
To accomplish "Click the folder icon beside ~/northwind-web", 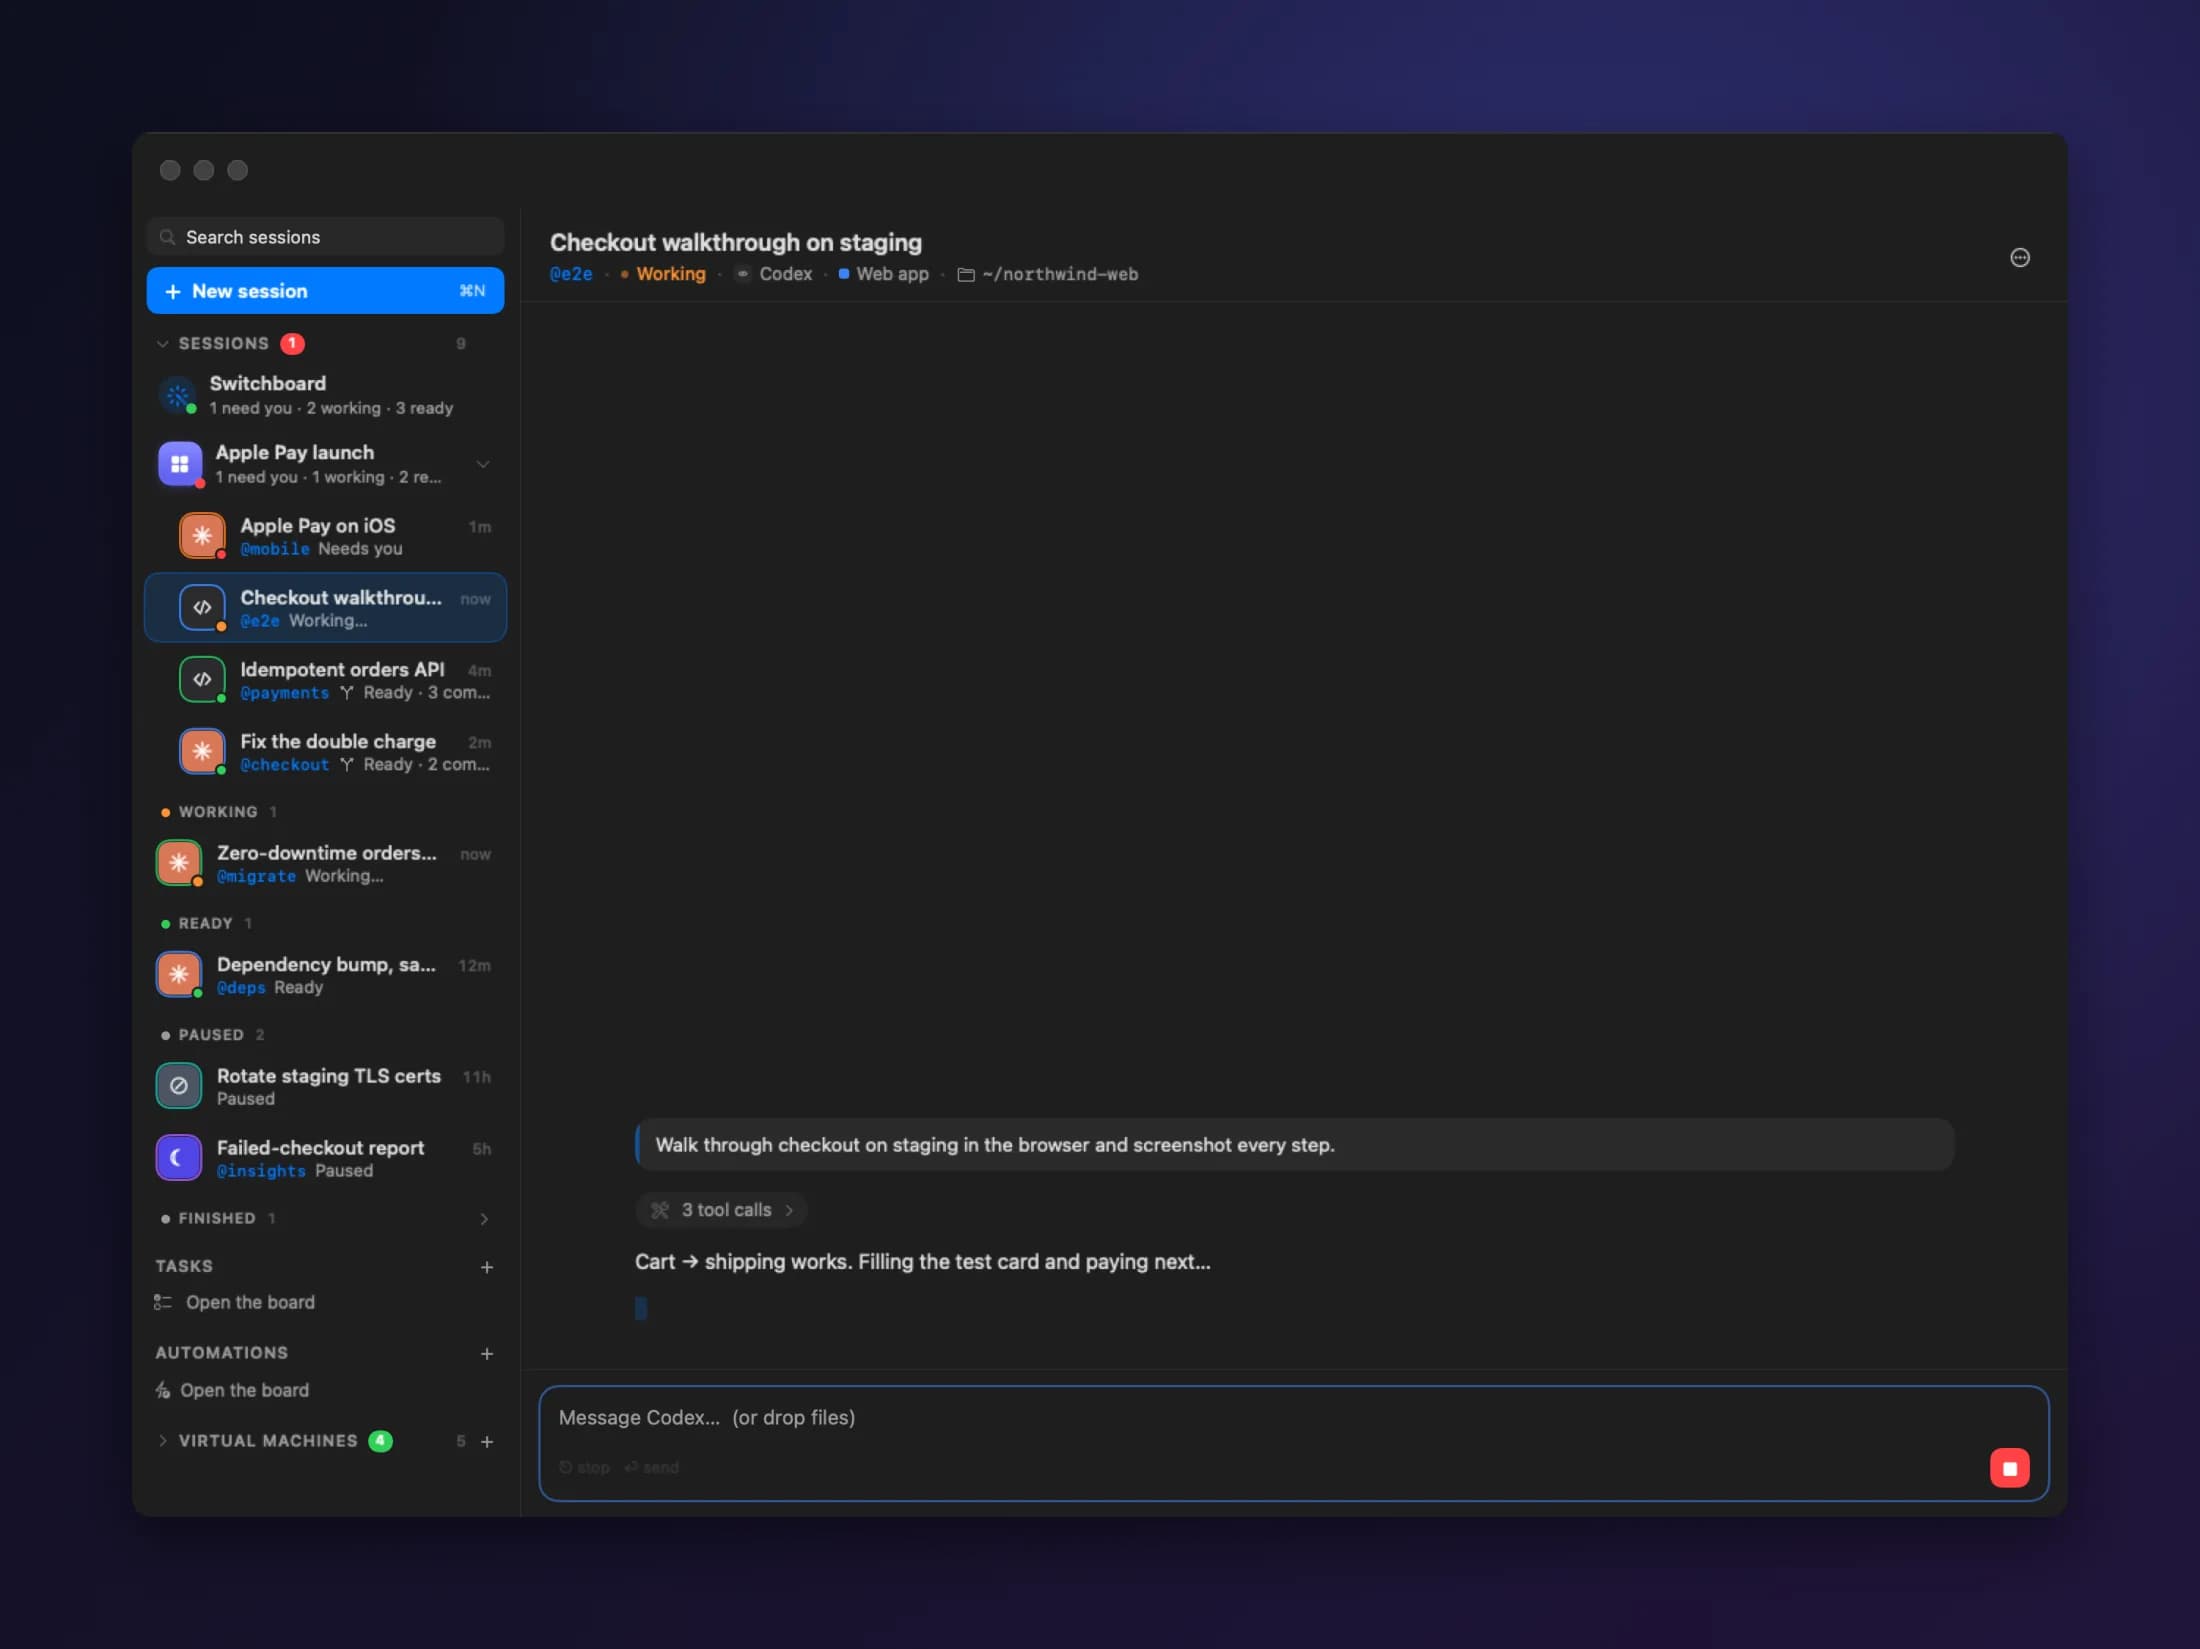I will (966, 275).
